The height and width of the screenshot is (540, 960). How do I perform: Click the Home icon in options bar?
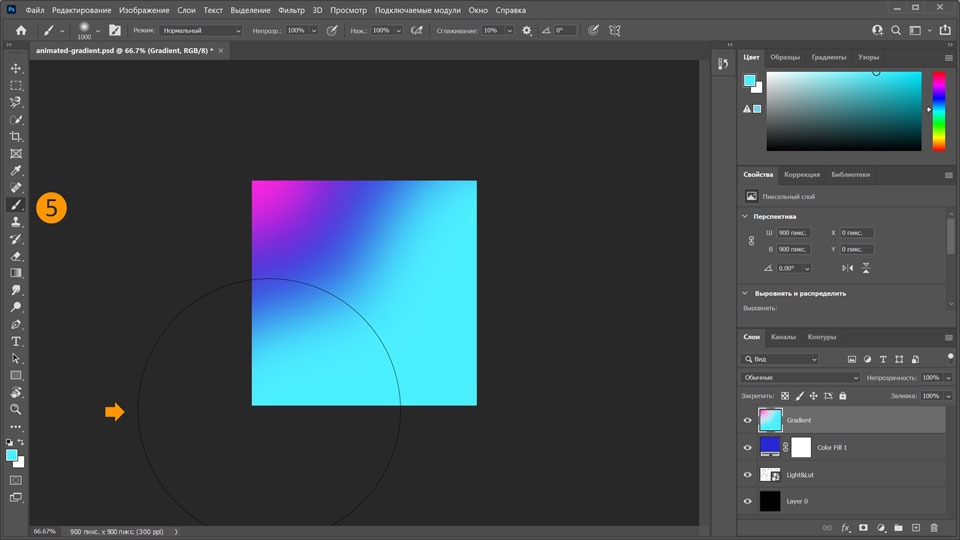click(x=21, y=31)
